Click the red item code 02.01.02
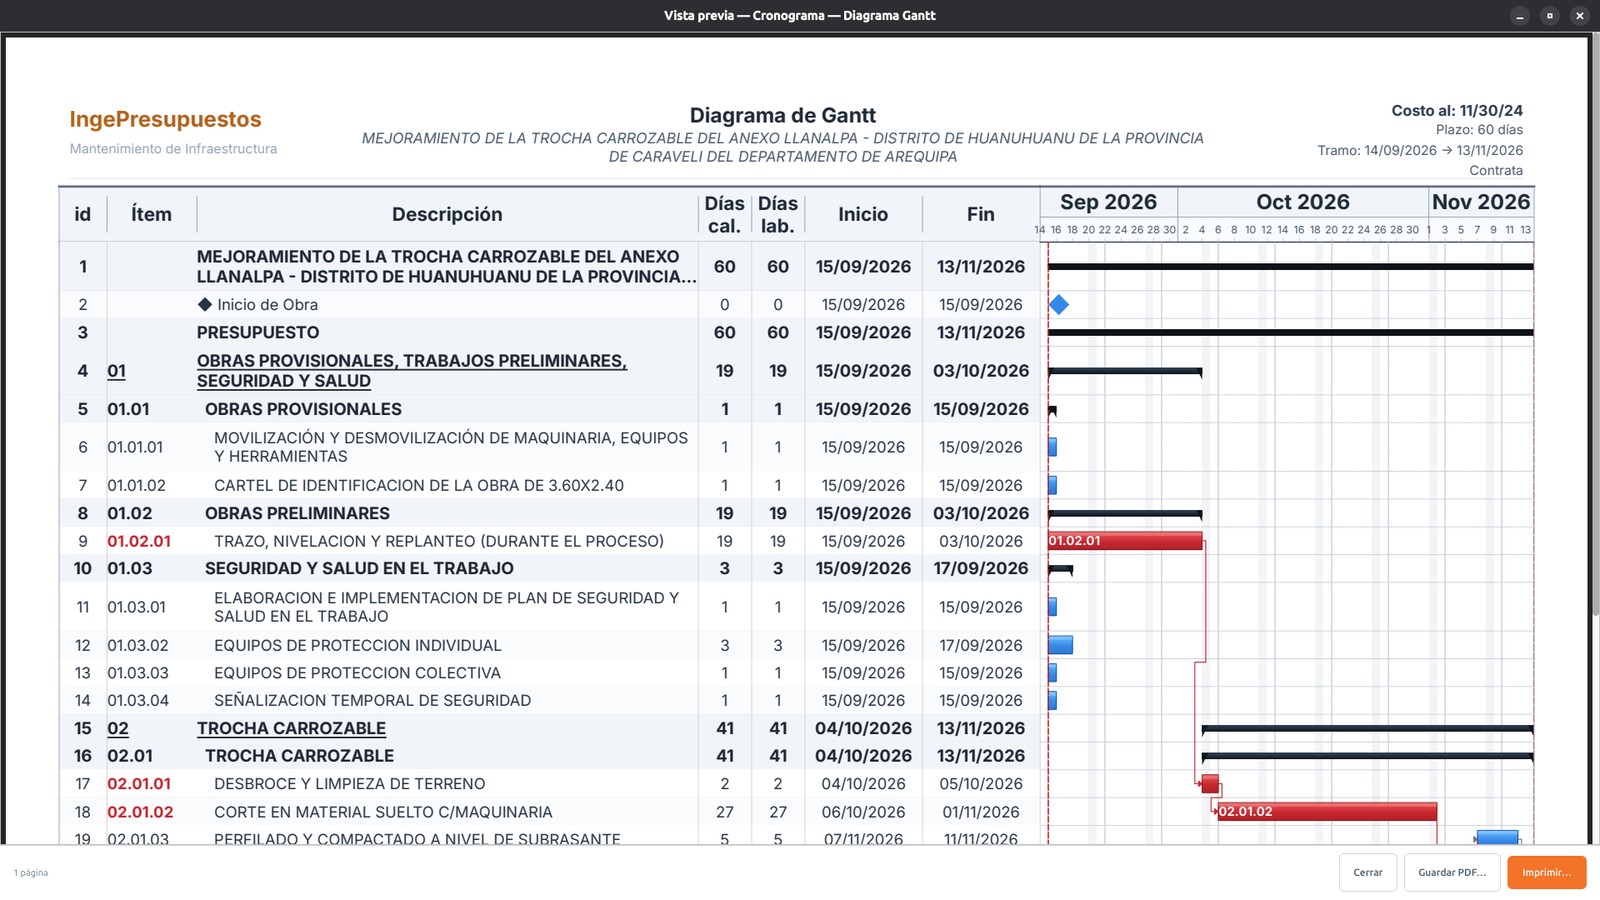 (x=140, y=812)
